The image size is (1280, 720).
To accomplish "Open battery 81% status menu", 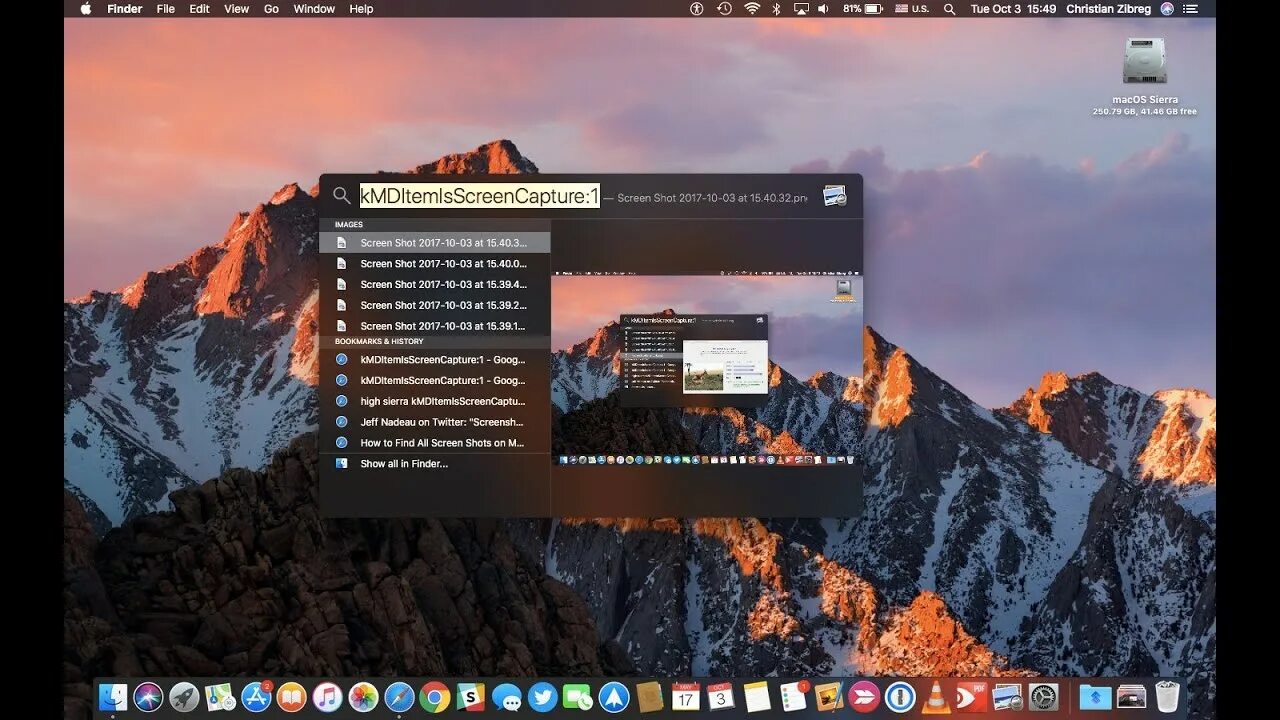I will click(x=862, y=8).
